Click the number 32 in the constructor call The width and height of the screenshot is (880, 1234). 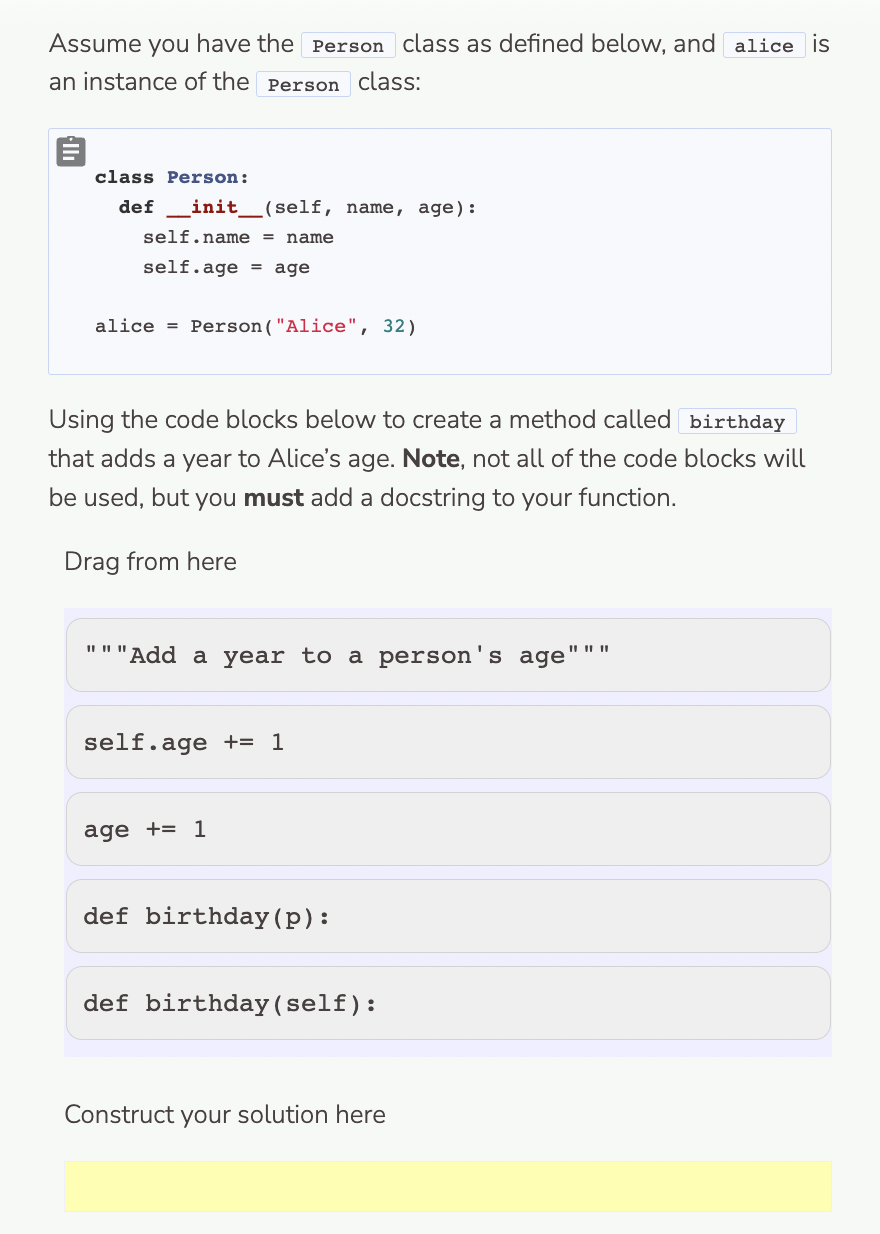tap(393, 326)
